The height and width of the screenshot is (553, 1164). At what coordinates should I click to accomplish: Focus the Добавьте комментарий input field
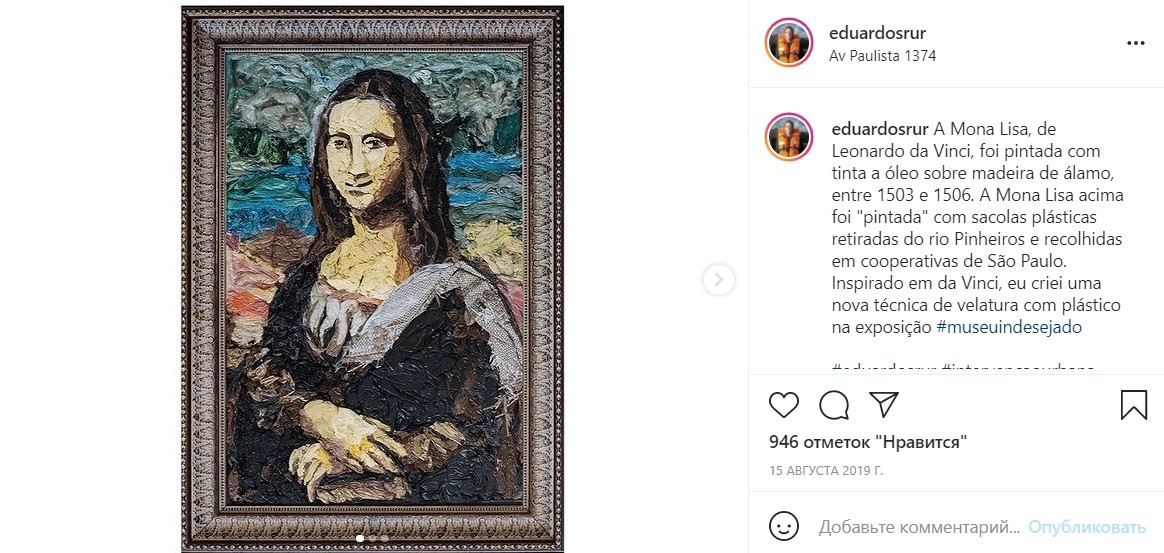tap(918, 526)
